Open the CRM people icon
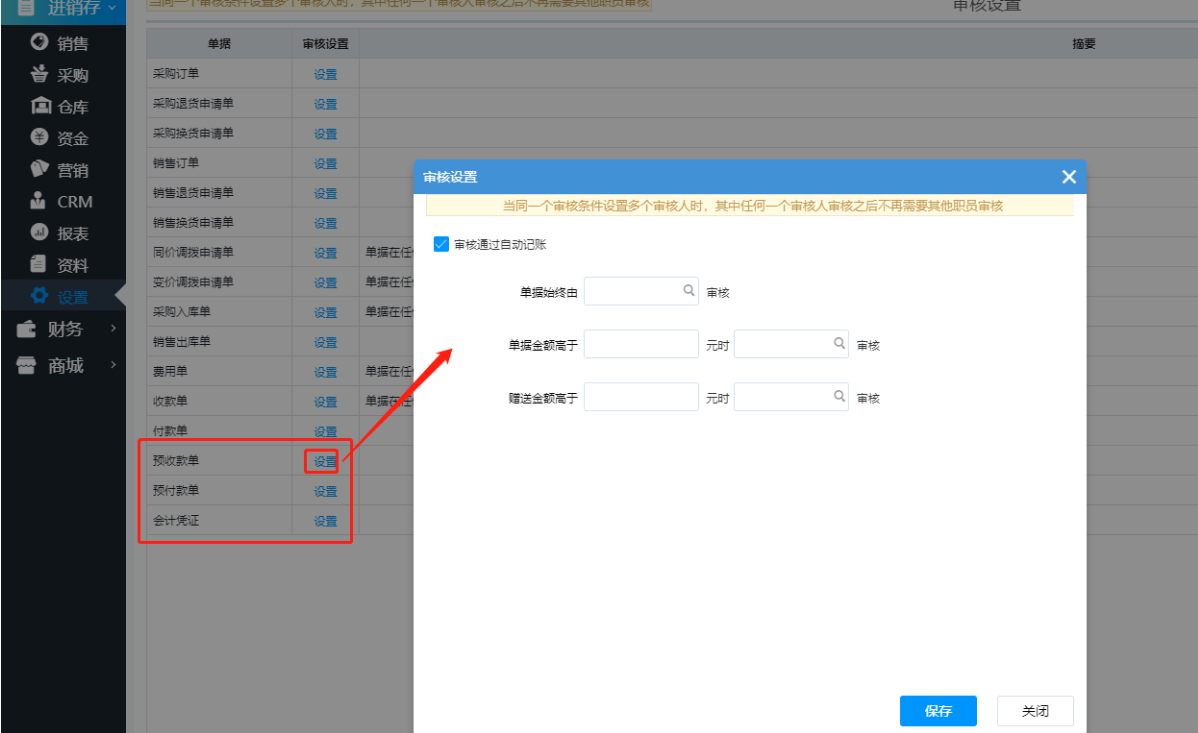Image resolution: width=1198 pixels, height=733 pixels. click(38, 201)
